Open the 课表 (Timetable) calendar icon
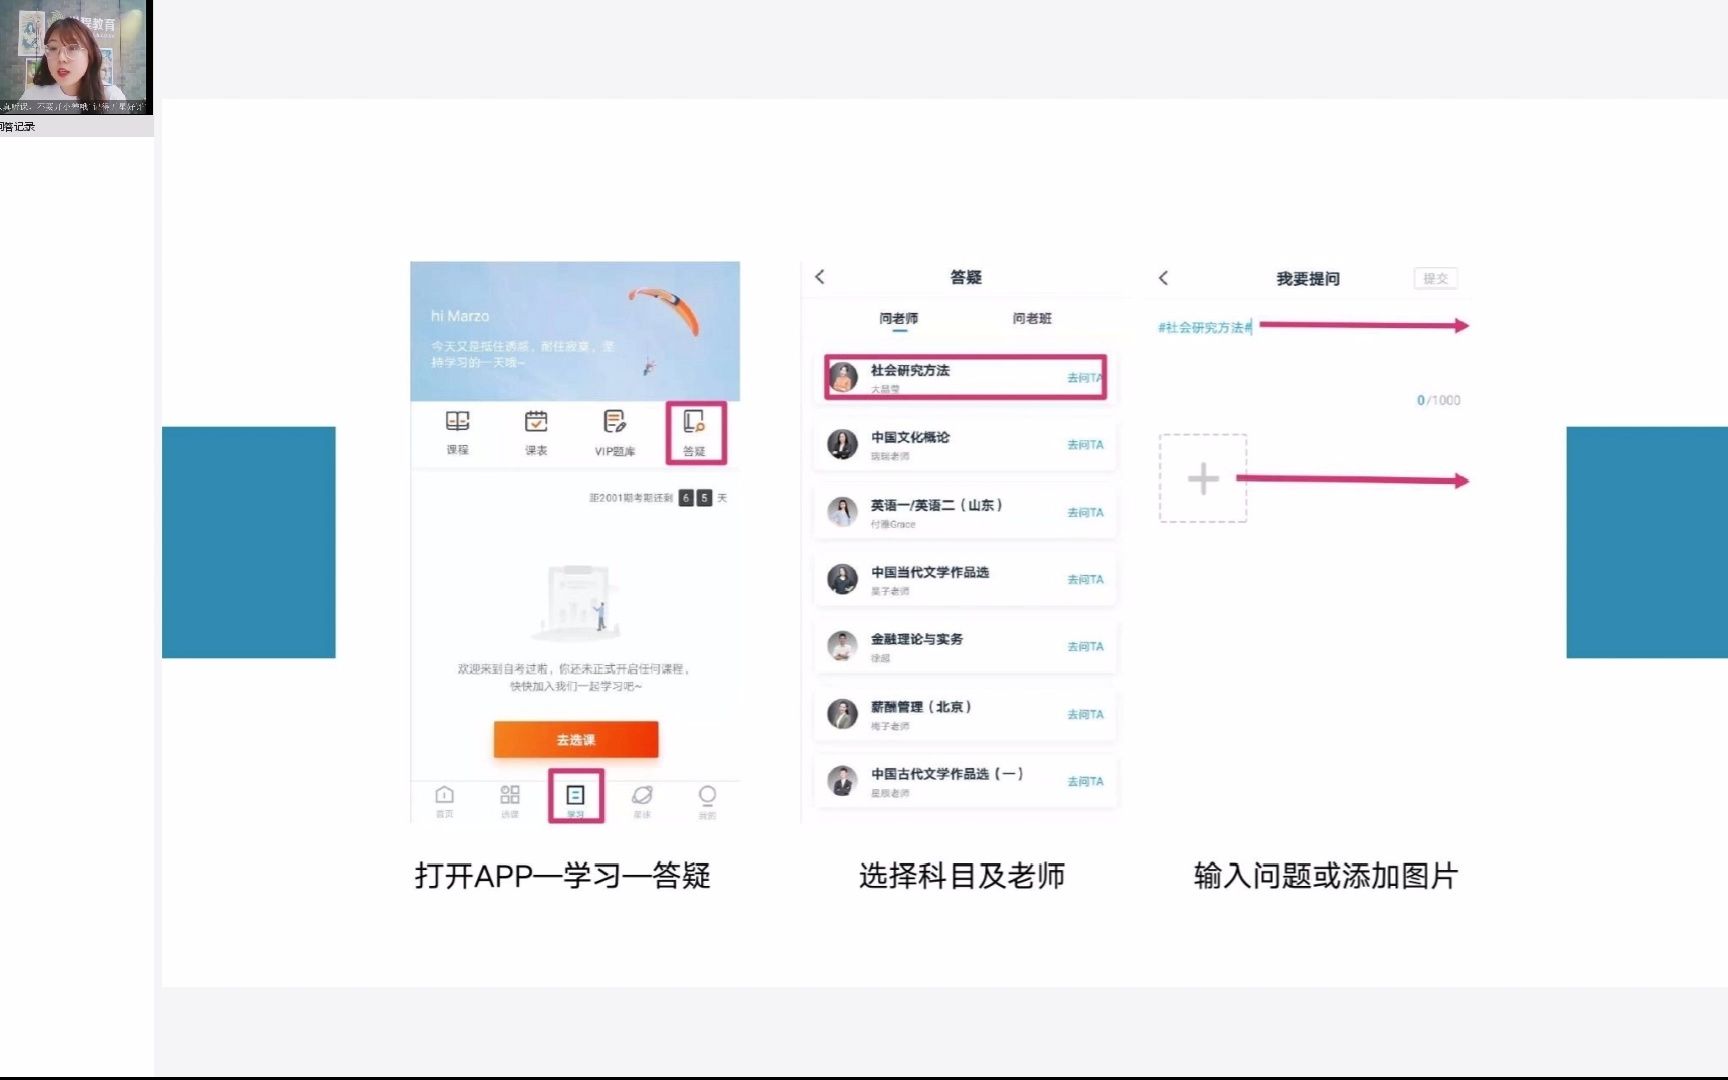This screenshot has width=1728, height=1080. pyautogui.click(x=536, y=421)
